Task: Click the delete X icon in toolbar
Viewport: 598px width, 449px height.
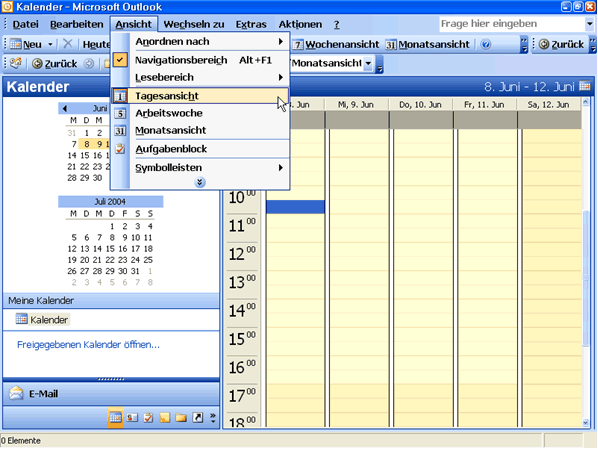Action: click(x=68, y=44)
